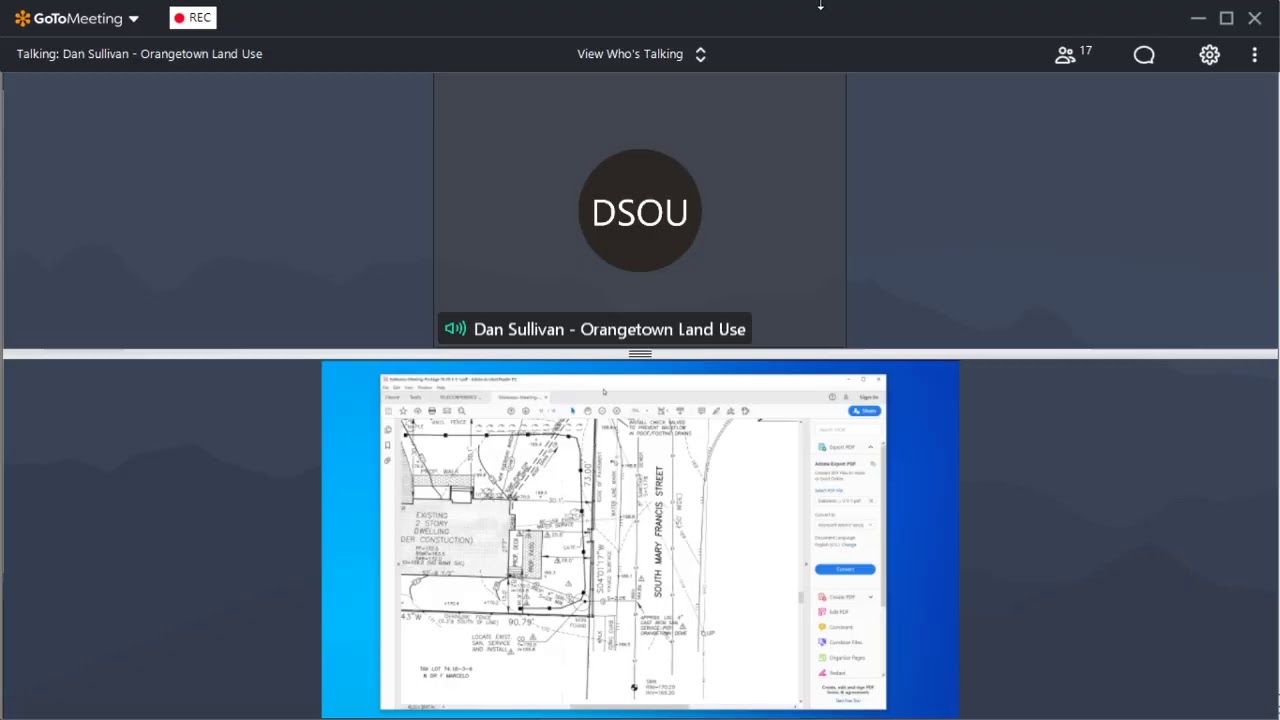Click the Dan Sullivan - Orangetown Land Use label
1280x720 pixels.
pos(609,329)
